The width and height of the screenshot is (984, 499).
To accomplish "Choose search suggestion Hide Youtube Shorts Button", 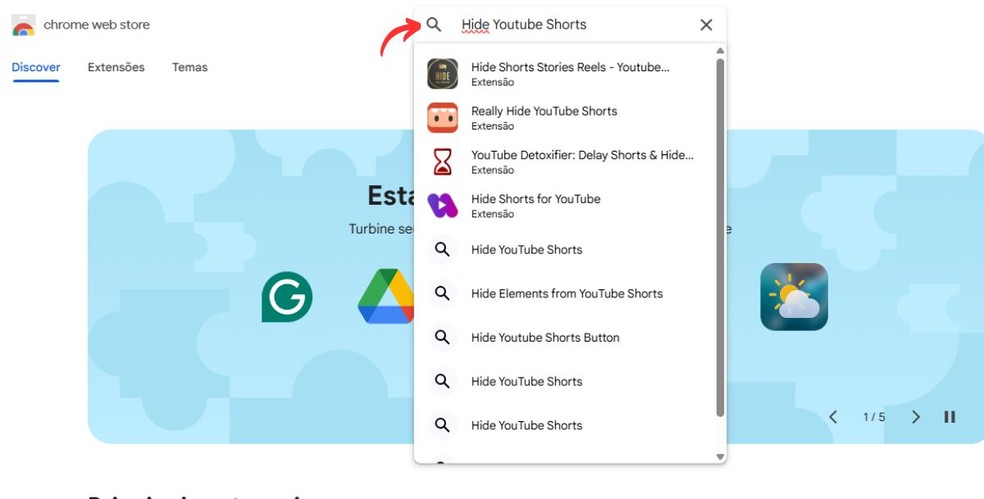I will (565, 338).
